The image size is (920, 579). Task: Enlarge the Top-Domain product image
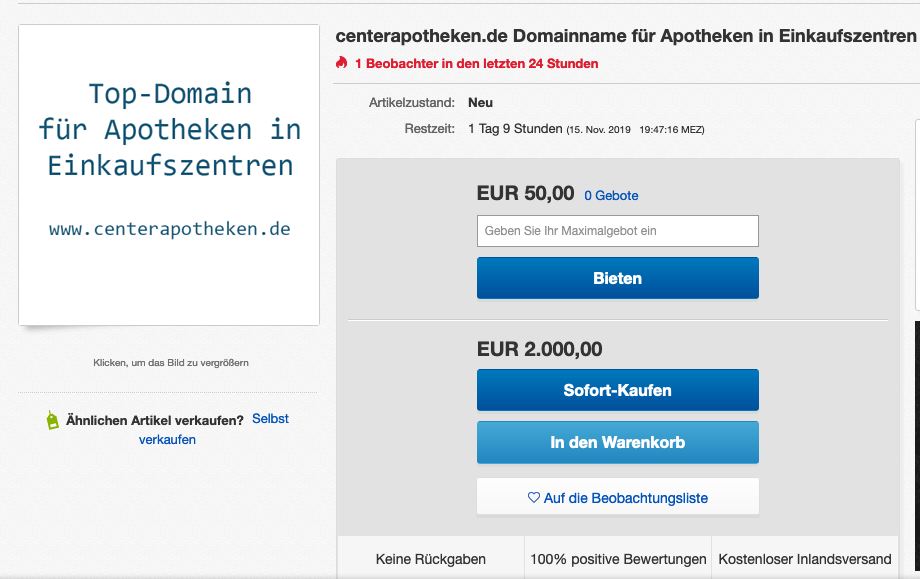[x=169, y=175]
